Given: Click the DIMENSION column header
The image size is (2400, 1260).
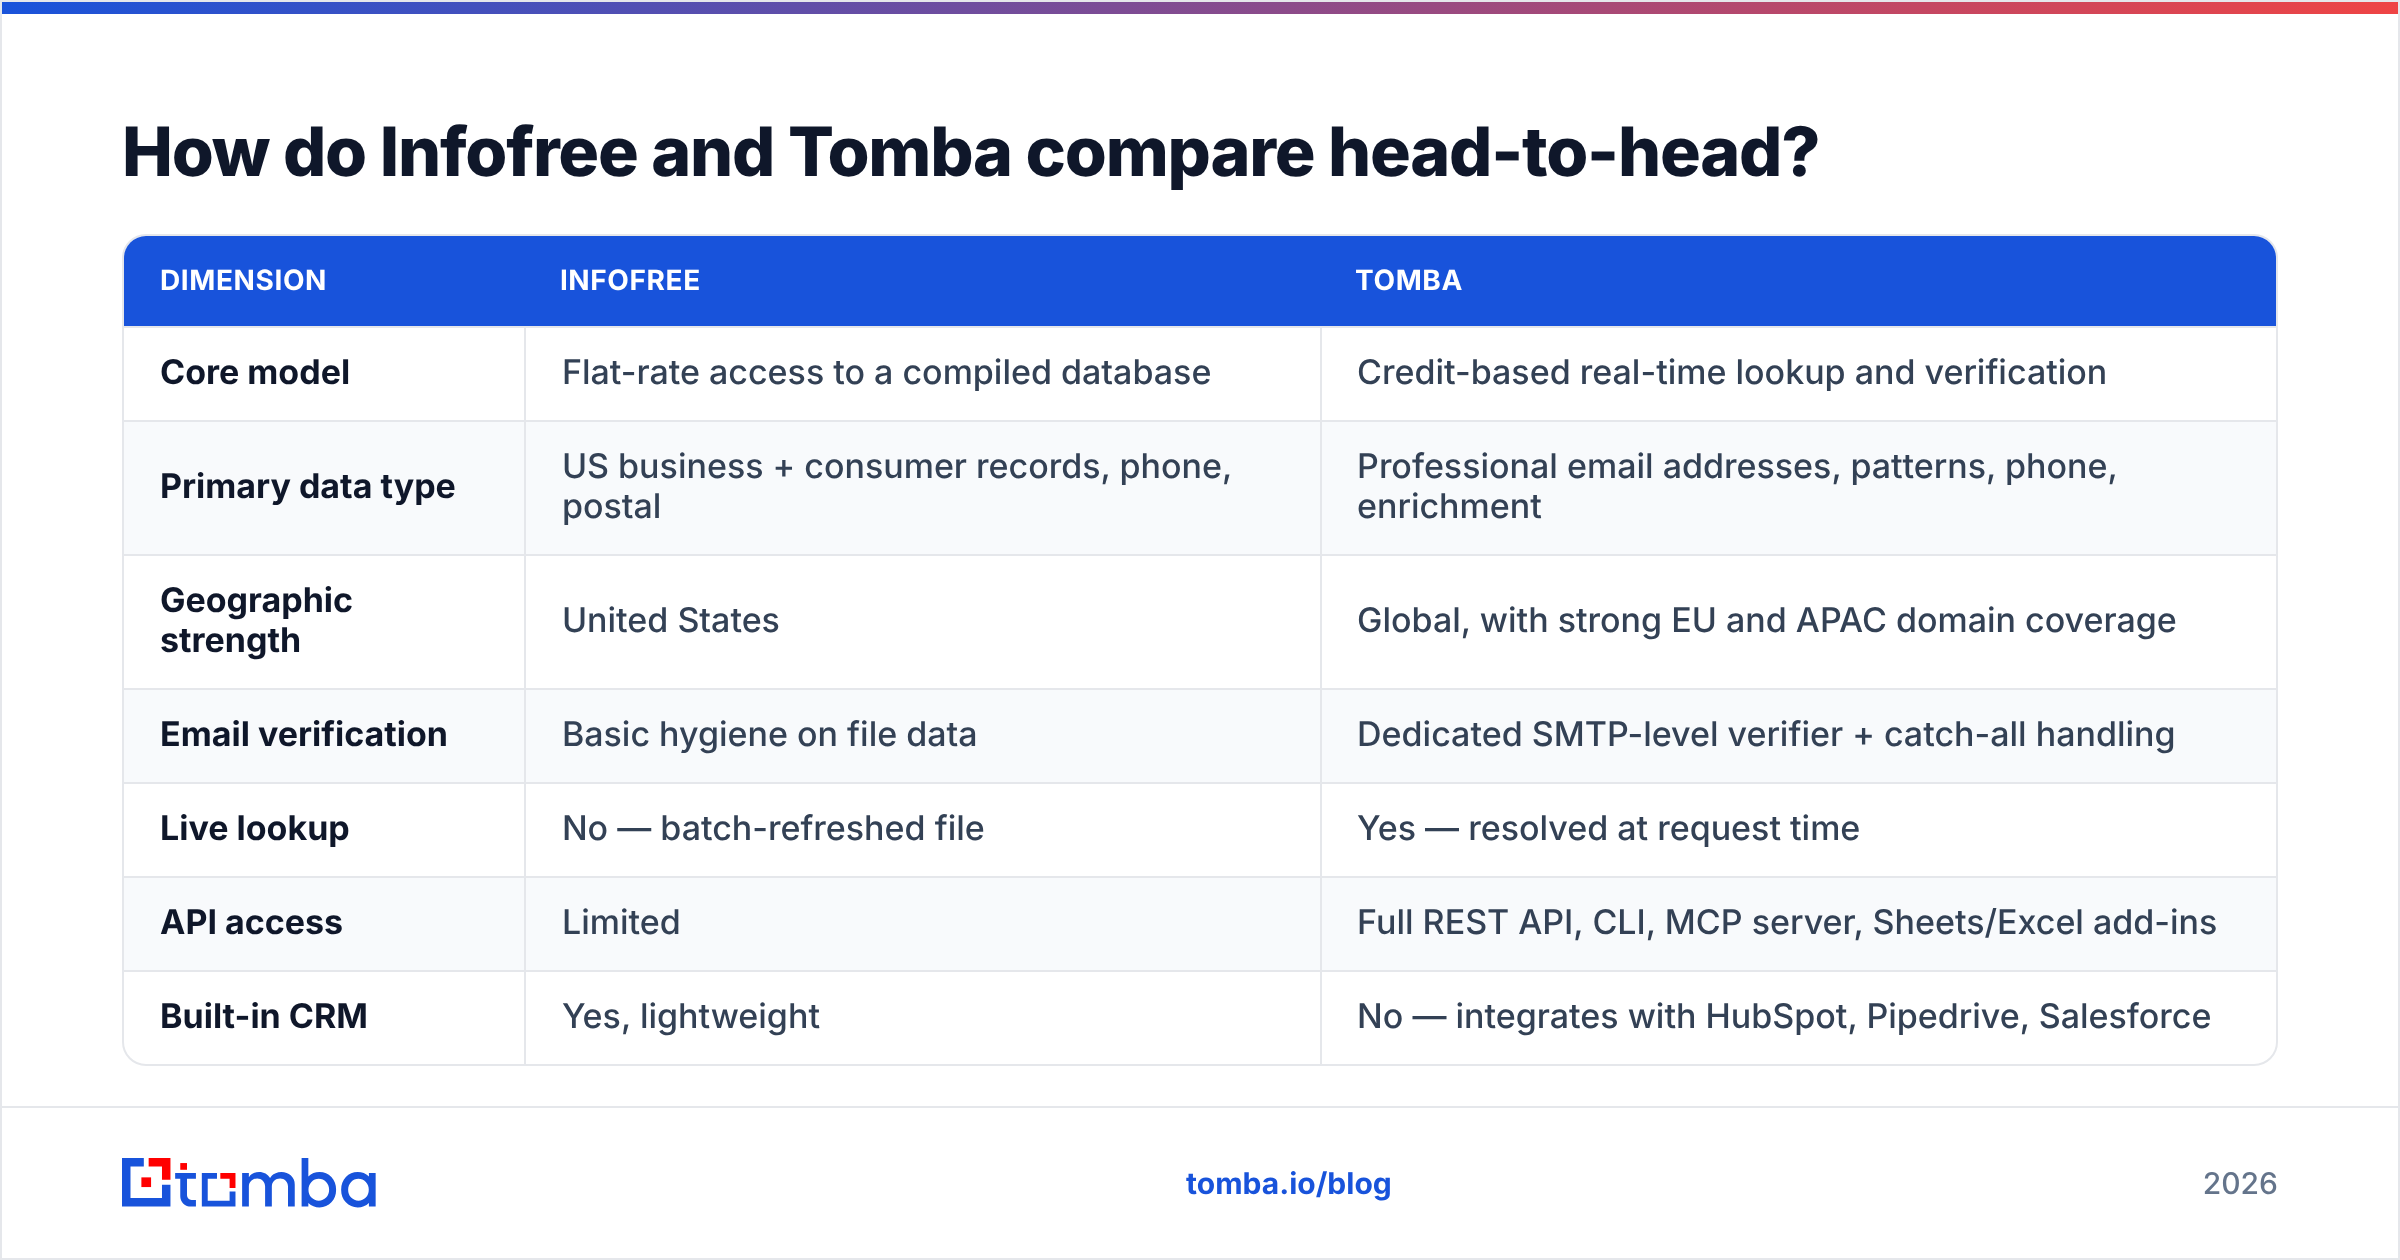Looking at the screenshot, I should point(243,280).
